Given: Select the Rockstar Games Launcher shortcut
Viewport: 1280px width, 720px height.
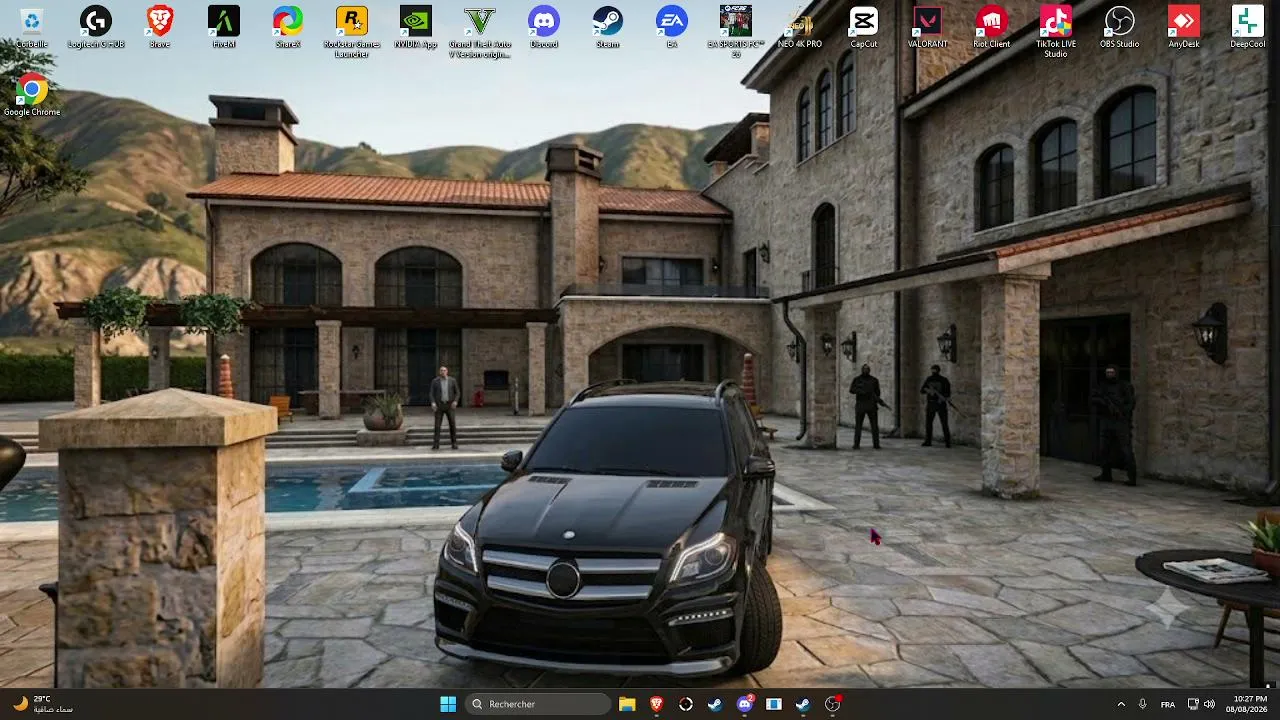Looking at the screenshot, I should point(352,32).
